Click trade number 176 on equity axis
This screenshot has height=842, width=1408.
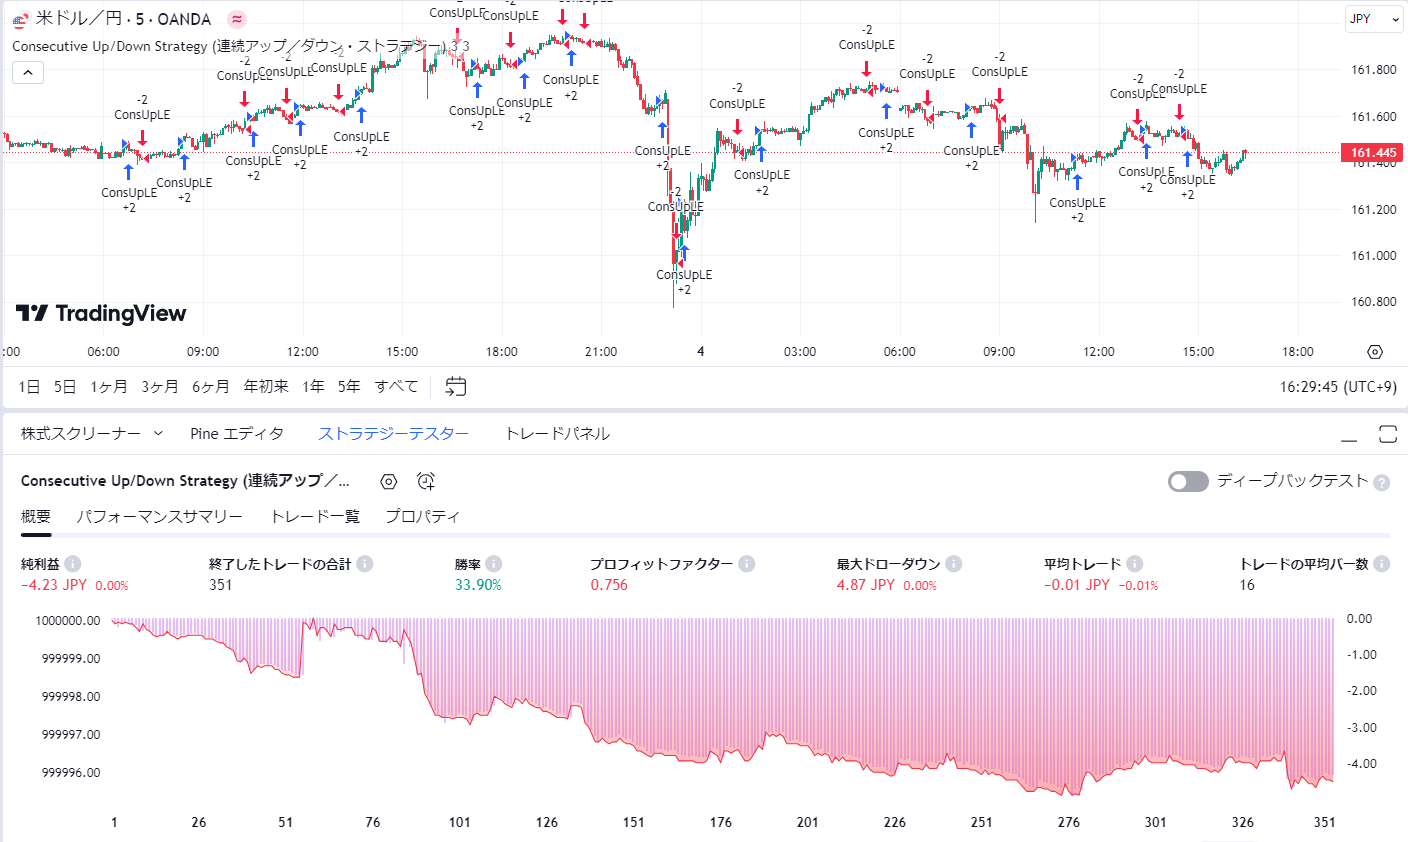(x=721, y=822)
